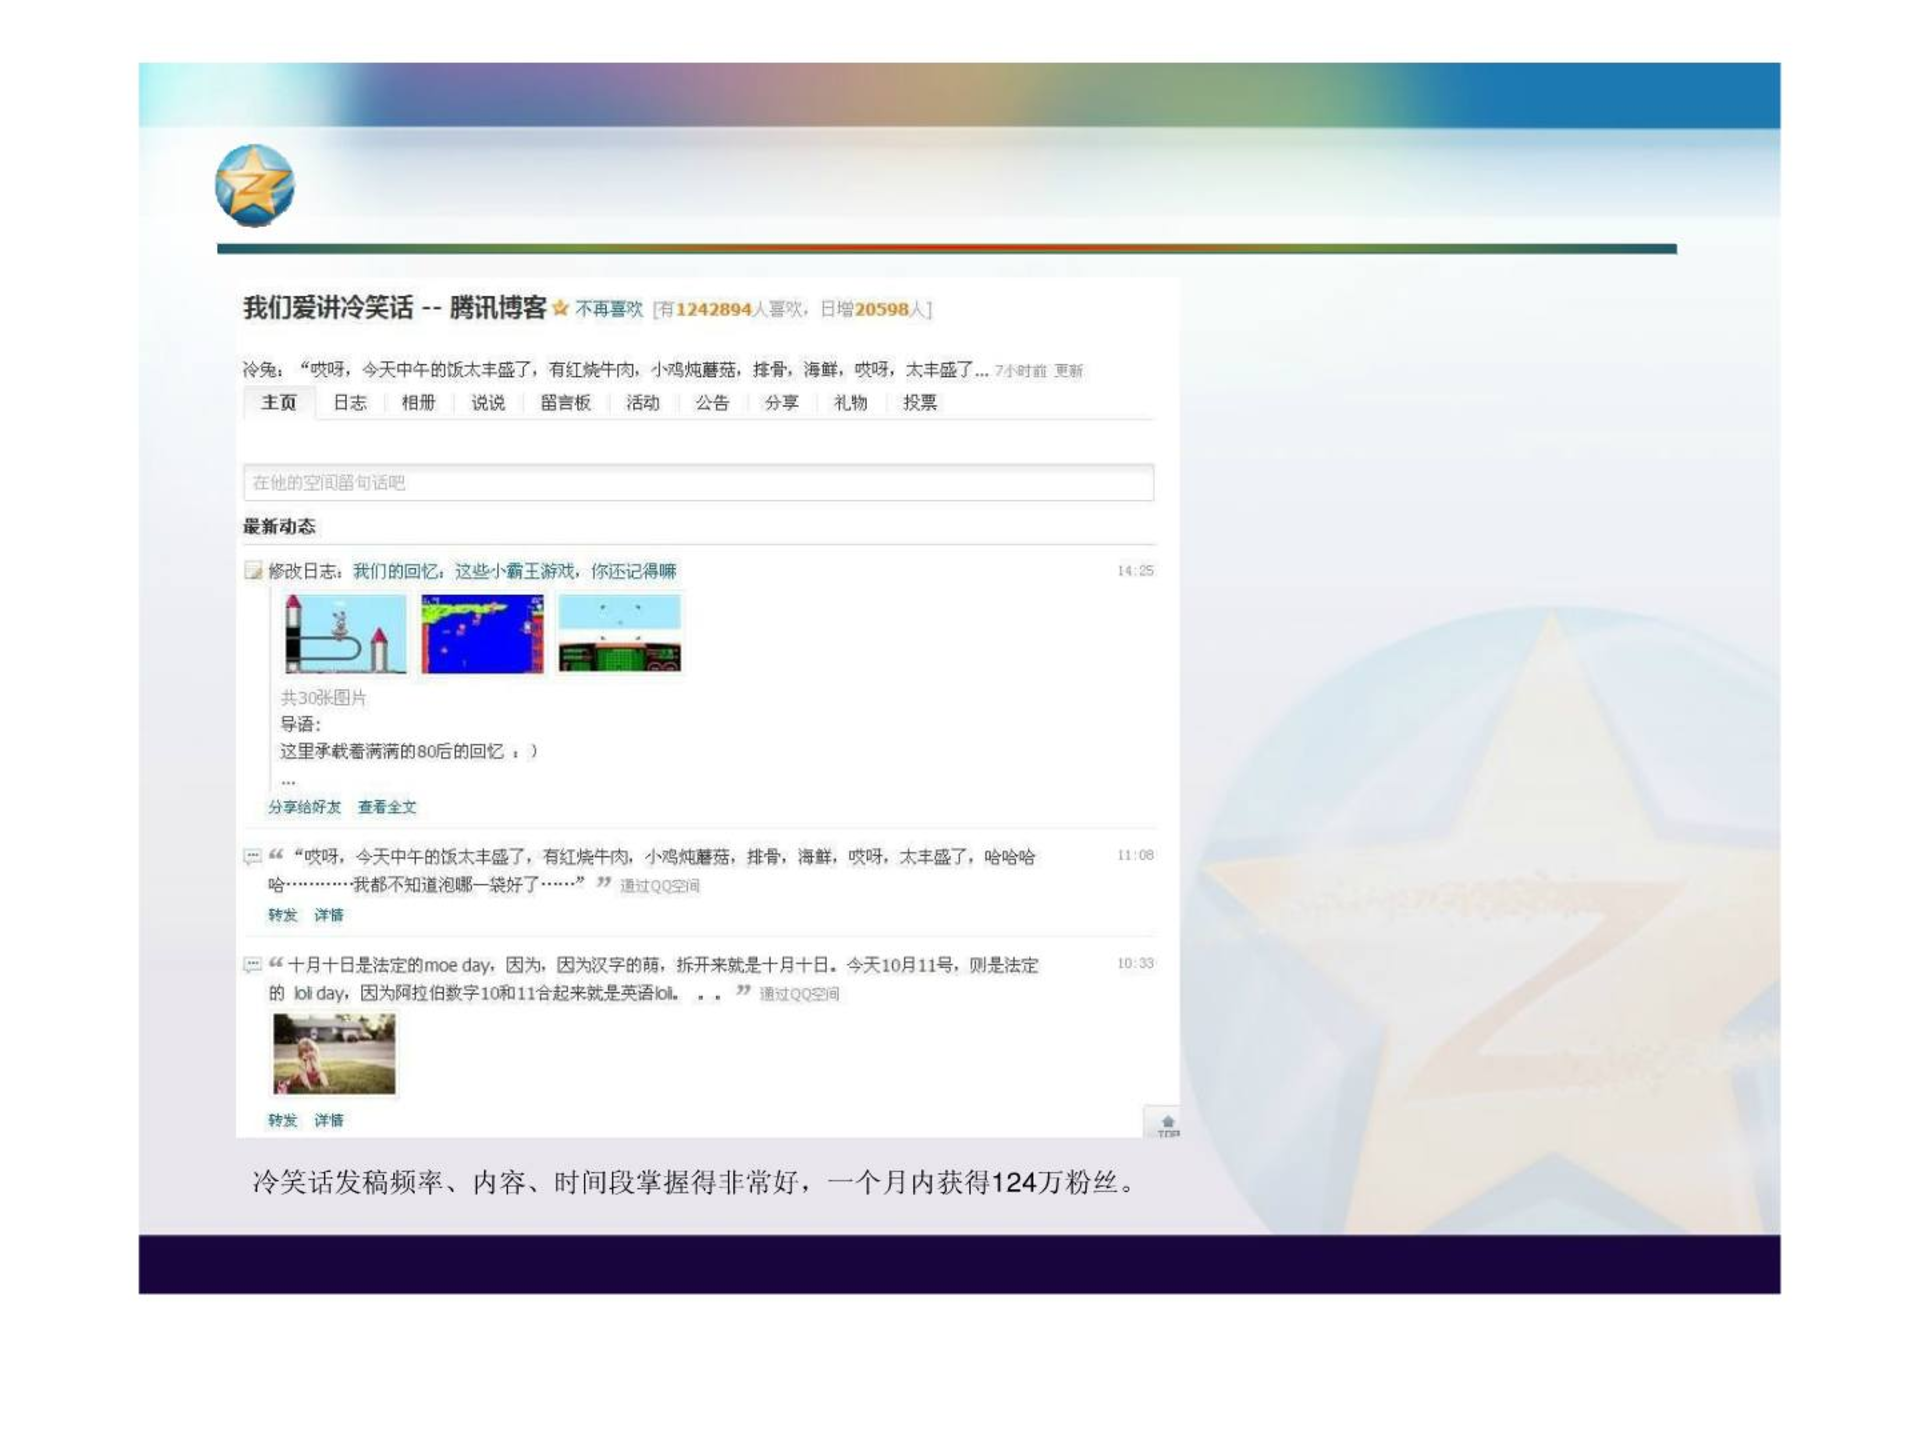Open the 我们的回忆 小霸王游戏 diary link
This screenshot has height=1440, width=1920.
pyautogui.click(x=515, y=571)
